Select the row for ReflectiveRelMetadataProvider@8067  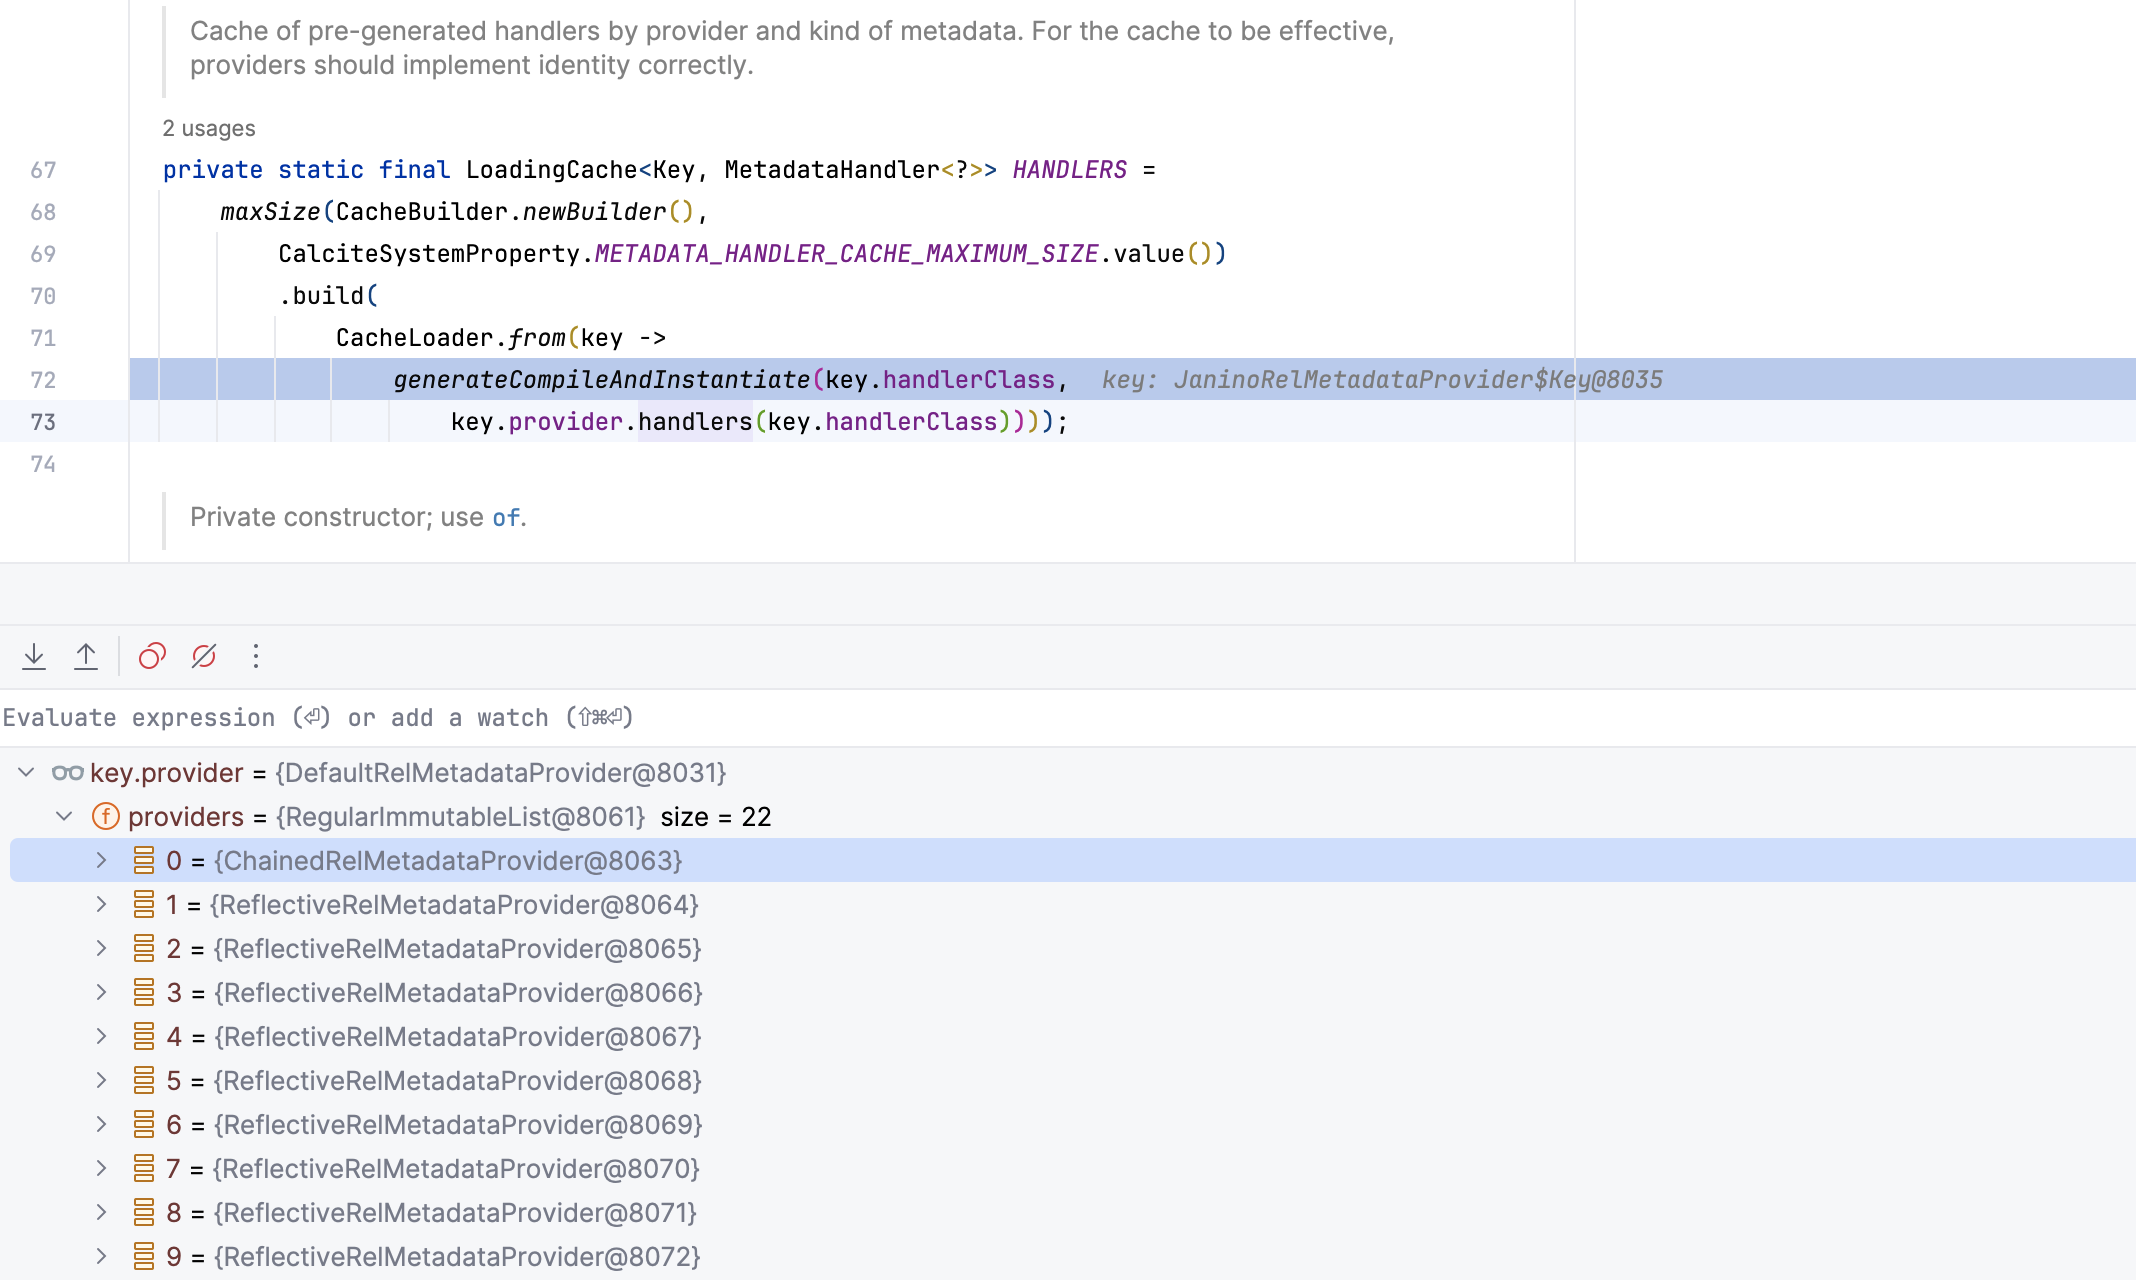[x=458, y=1037]
